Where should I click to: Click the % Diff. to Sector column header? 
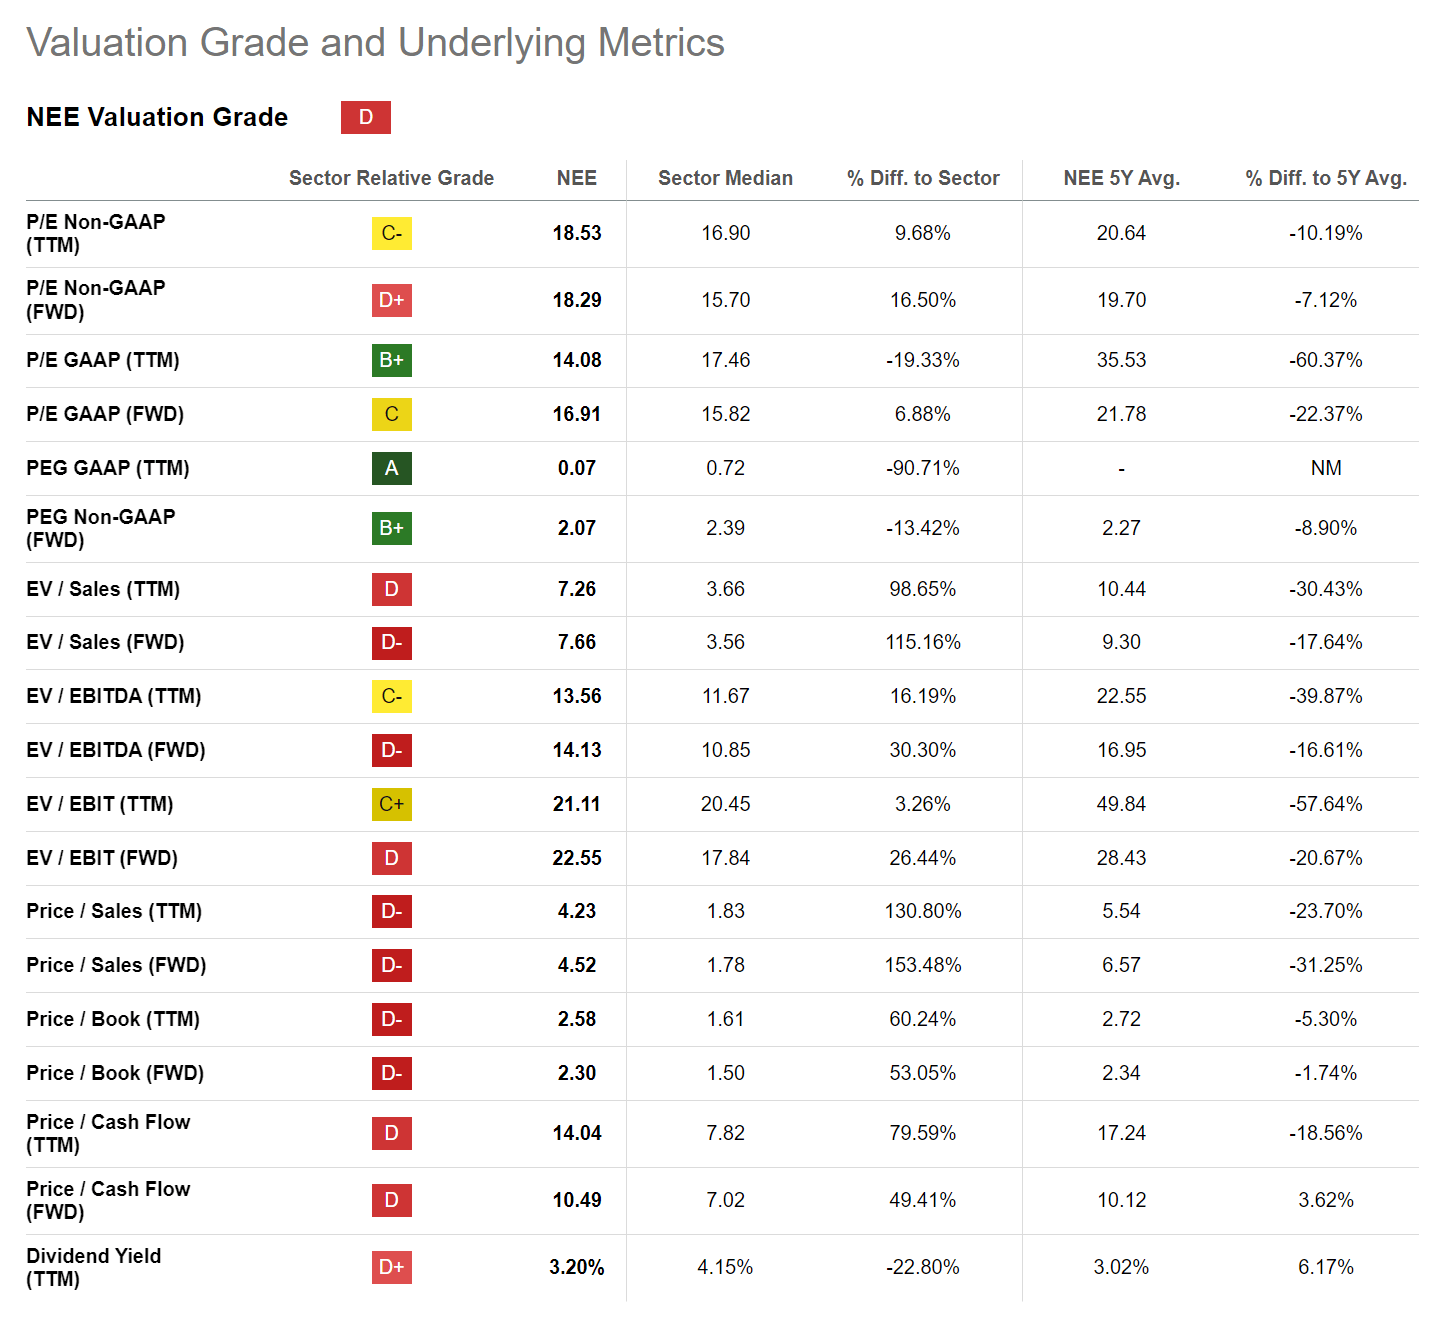pos(922,178)
